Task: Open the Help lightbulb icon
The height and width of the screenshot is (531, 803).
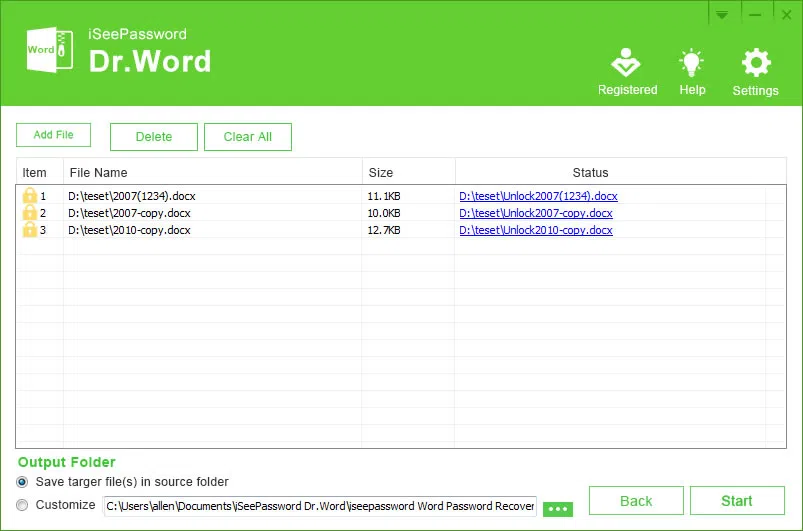Action: tap(691, 62)
